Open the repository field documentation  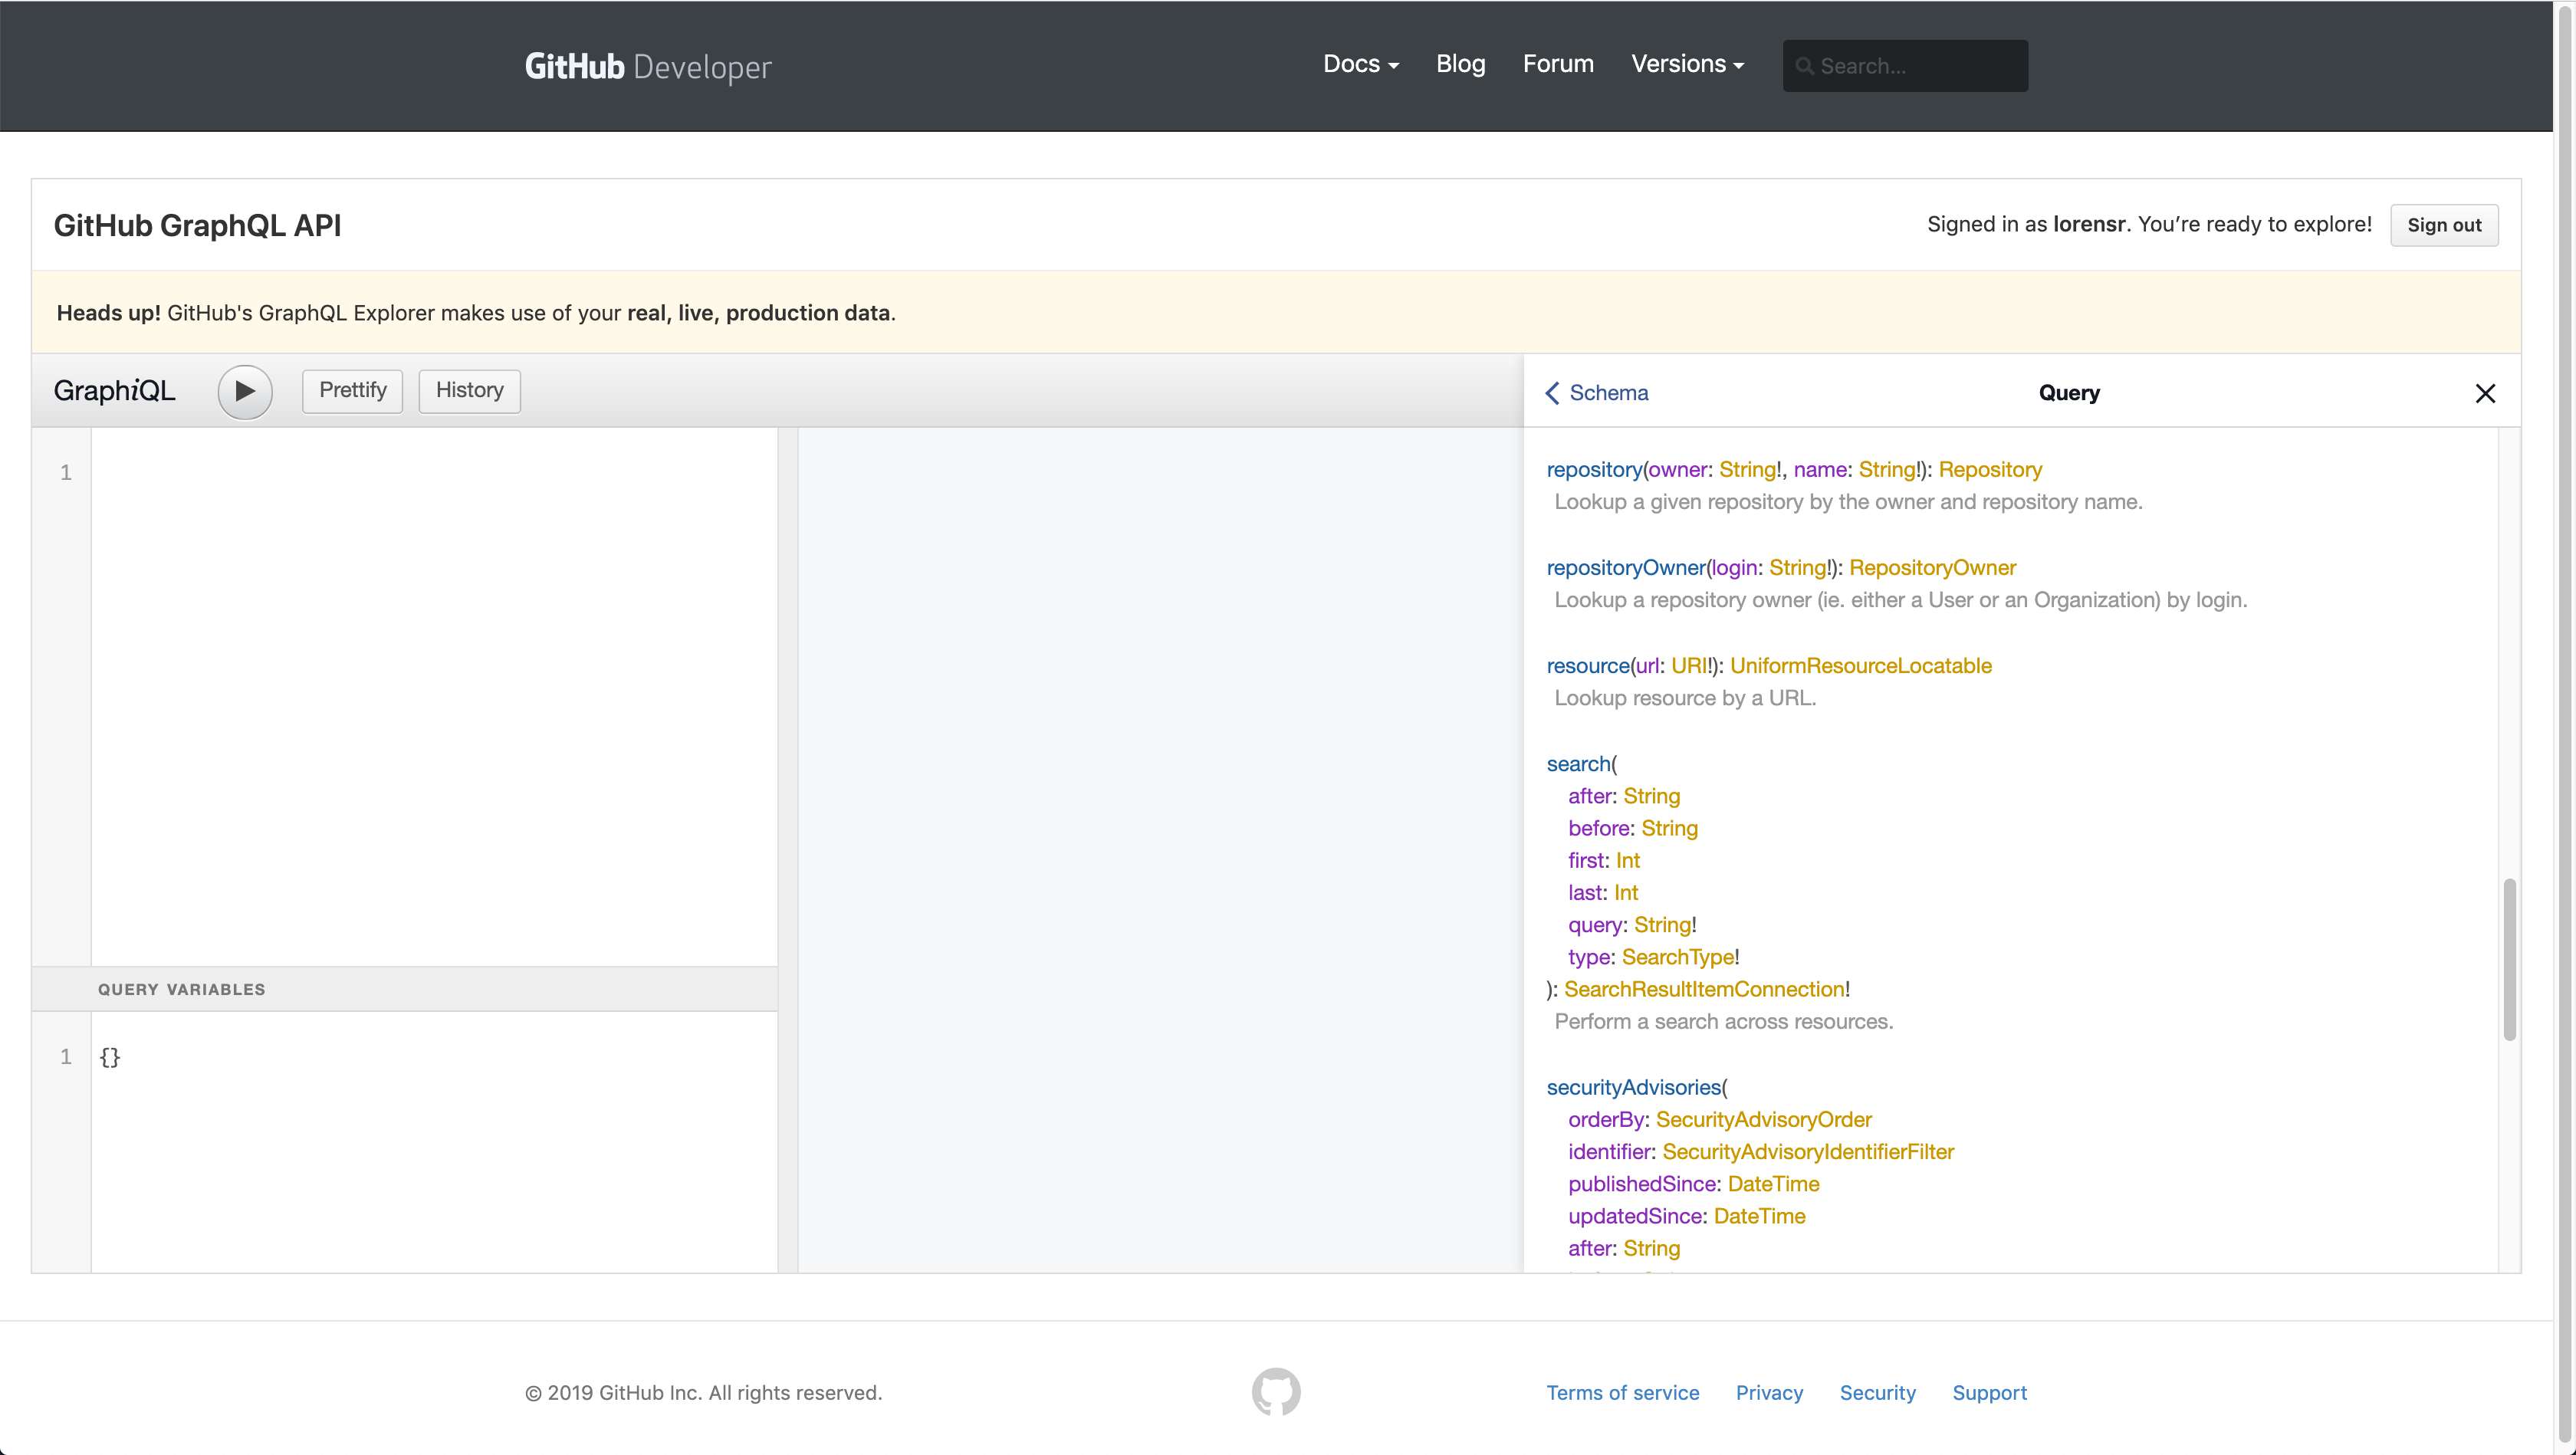pyautogui.click(x=1594, y=470)
